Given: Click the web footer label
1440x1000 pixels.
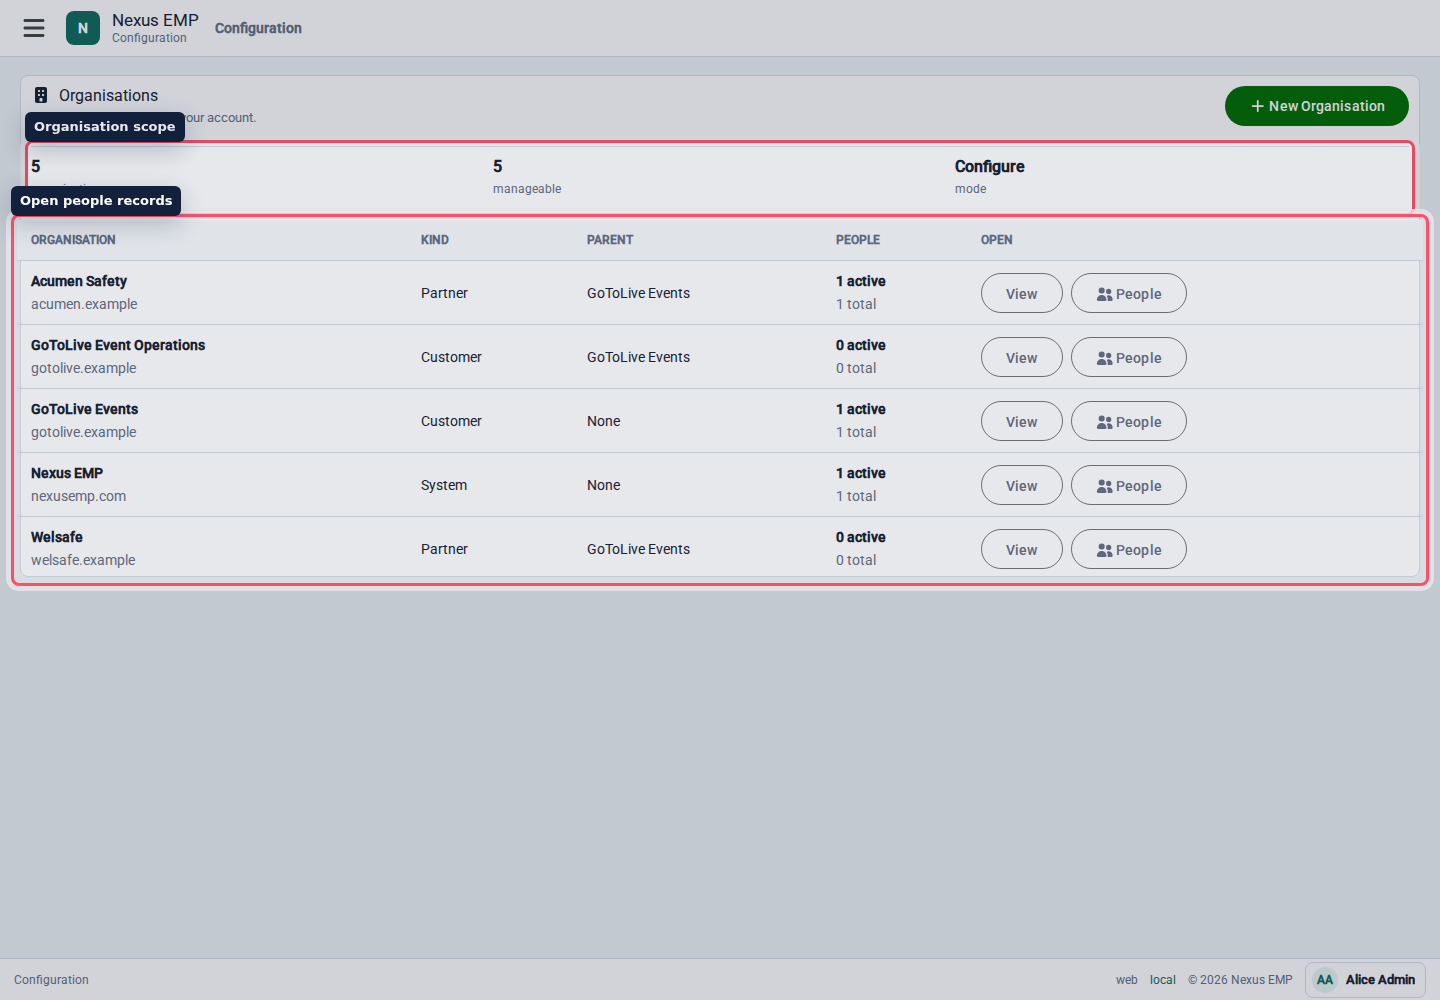Looking at the screenshot, I should [1127, 980].
